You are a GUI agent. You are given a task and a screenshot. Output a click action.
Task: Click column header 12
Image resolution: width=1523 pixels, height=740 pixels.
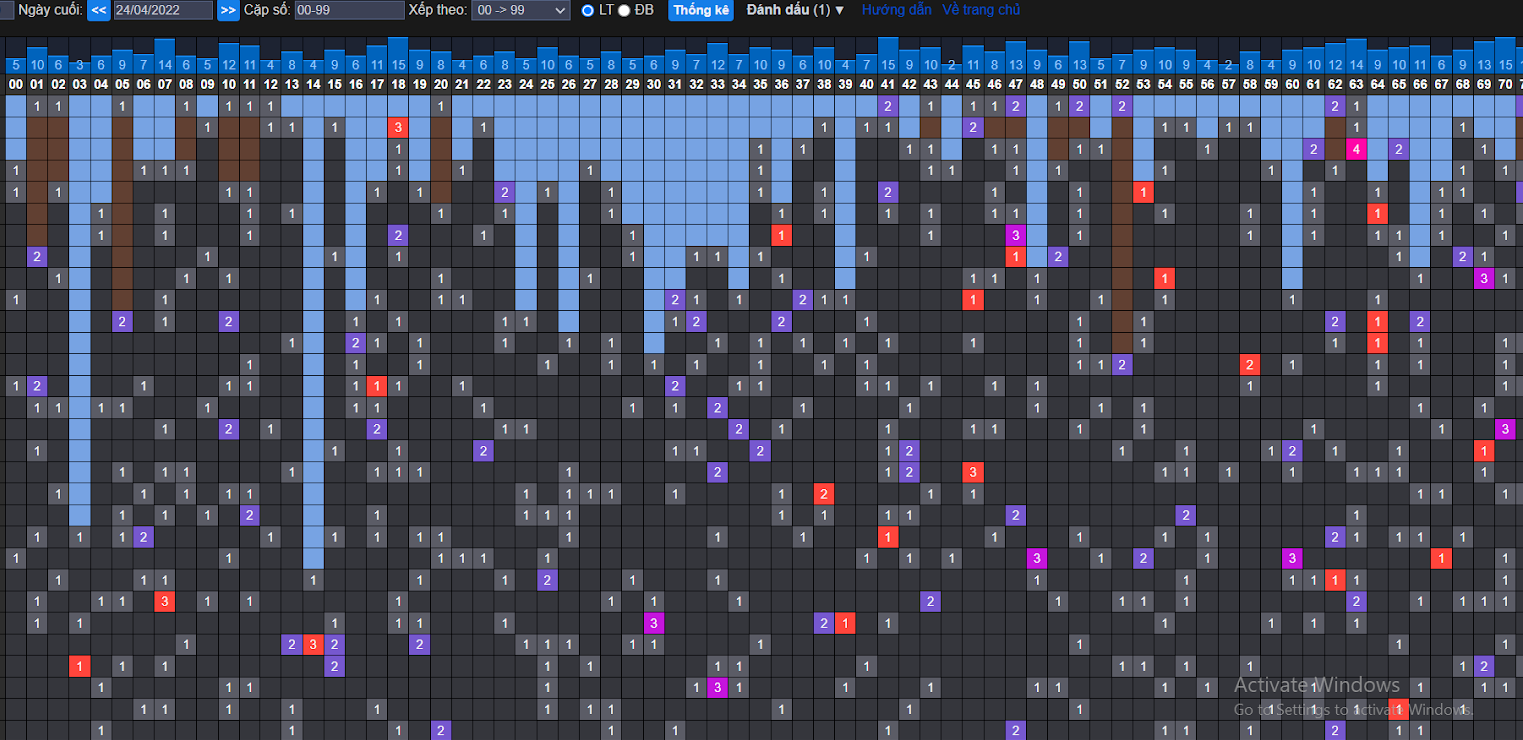tap(270, 85)
